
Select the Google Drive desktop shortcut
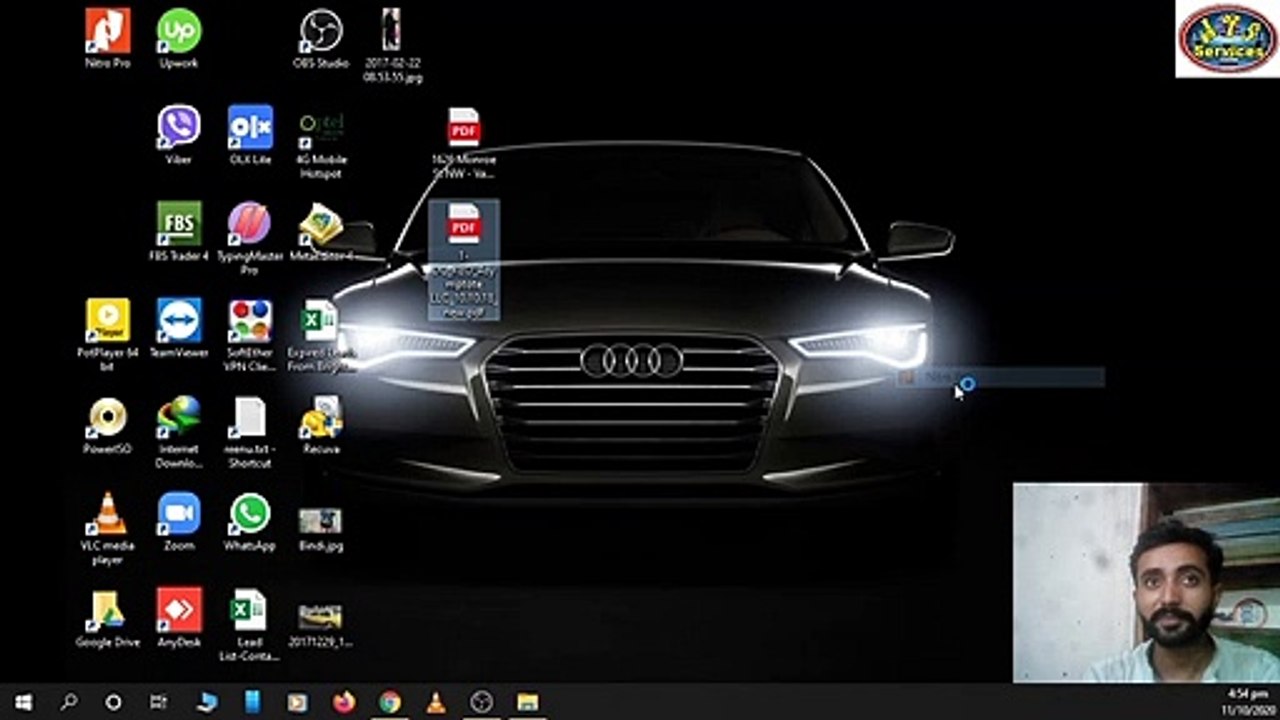tap(107, 619)
